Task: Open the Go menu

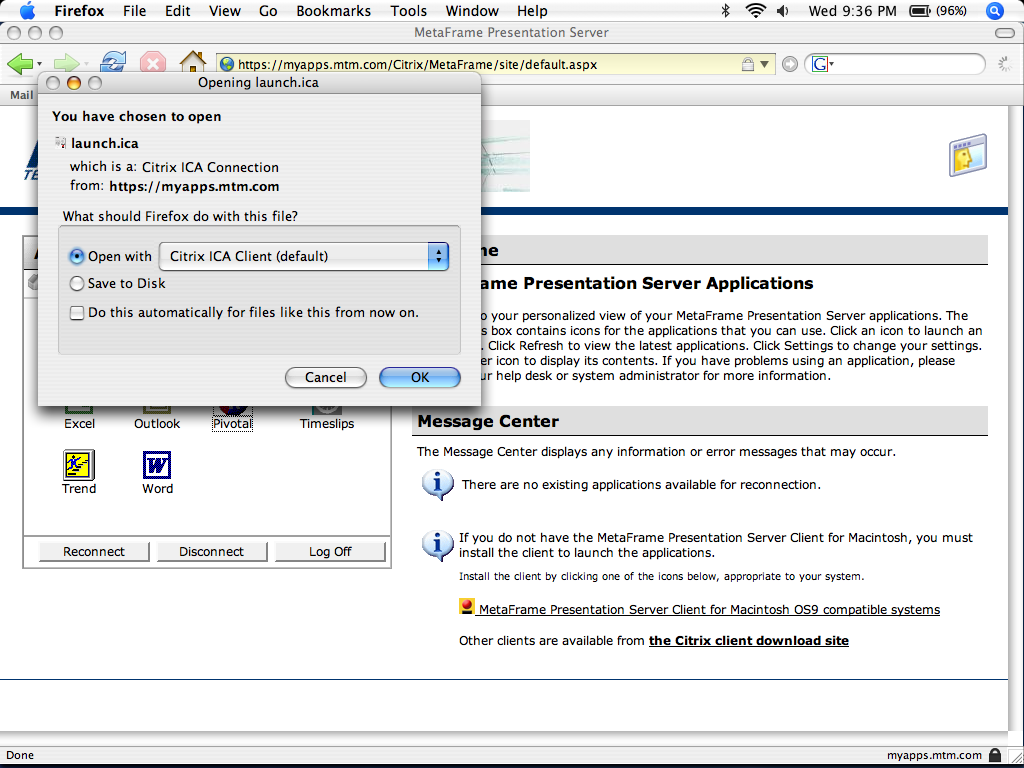Action: tap(268, 10)
